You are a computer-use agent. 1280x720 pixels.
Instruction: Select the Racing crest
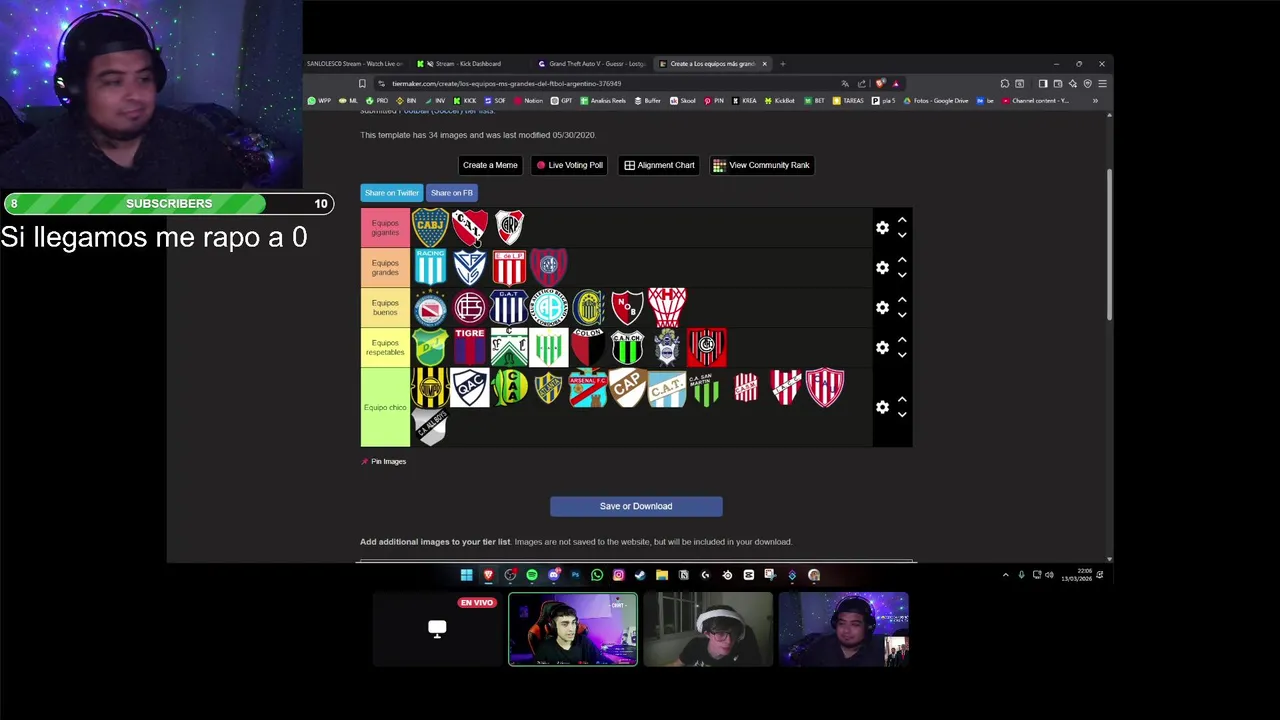click(430, 267)
